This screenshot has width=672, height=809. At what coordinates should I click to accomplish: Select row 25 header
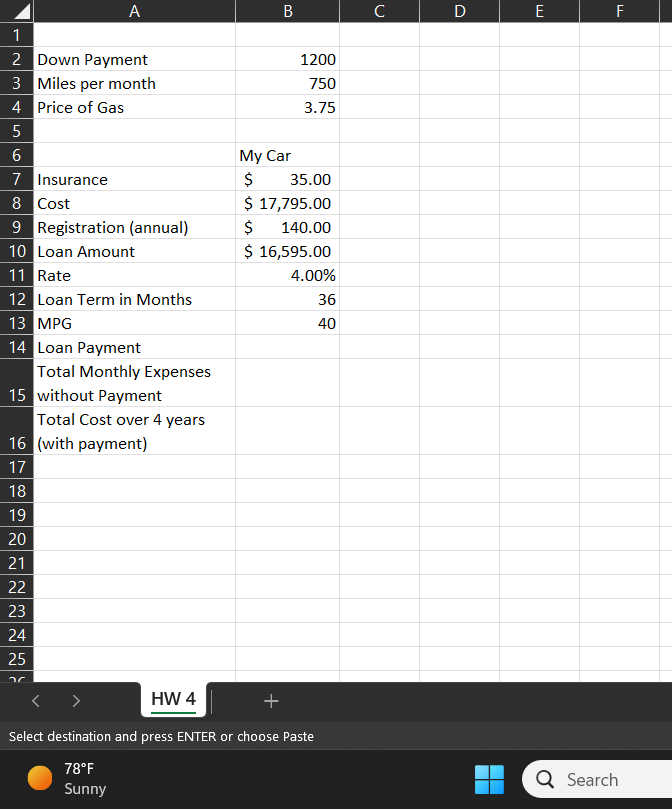click(x=17, y=659)
